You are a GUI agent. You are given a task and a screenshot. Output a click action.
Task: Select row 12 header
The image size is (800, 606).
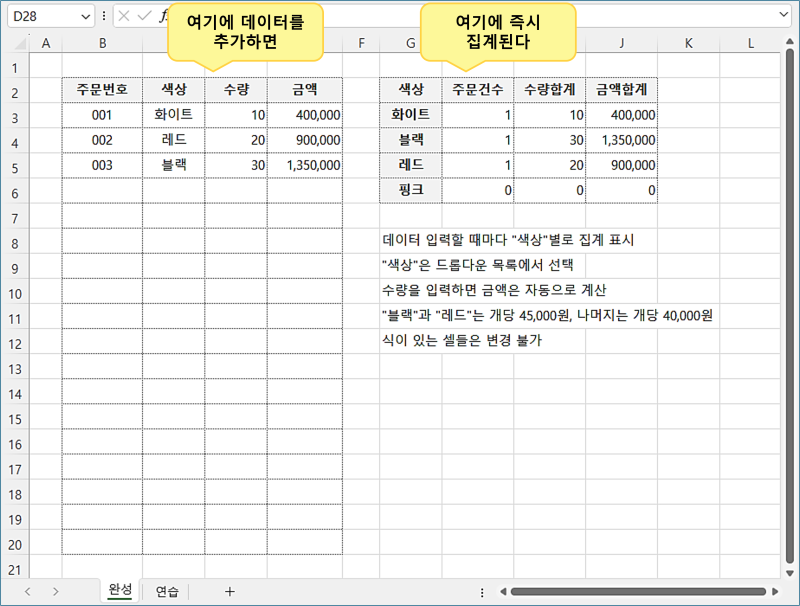point(14,344)
